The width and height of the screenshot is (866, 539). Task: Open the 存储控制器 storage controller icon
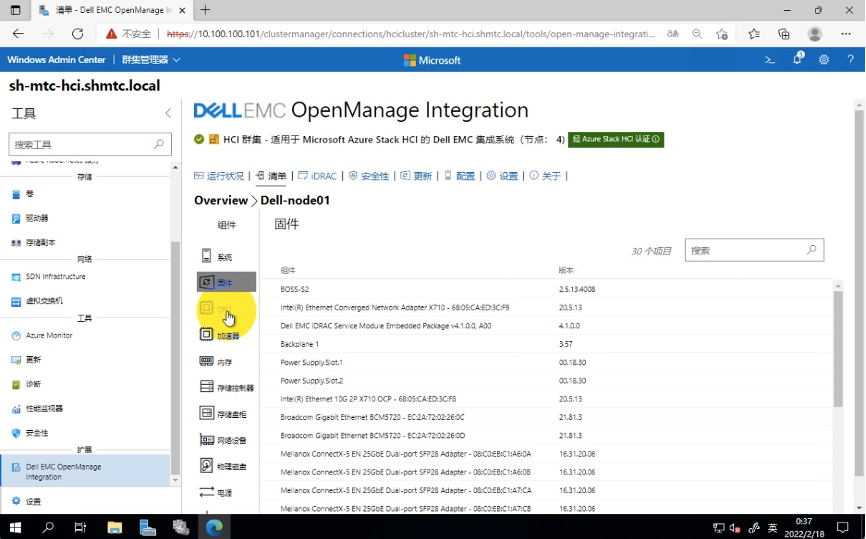(x=206, y=387)
